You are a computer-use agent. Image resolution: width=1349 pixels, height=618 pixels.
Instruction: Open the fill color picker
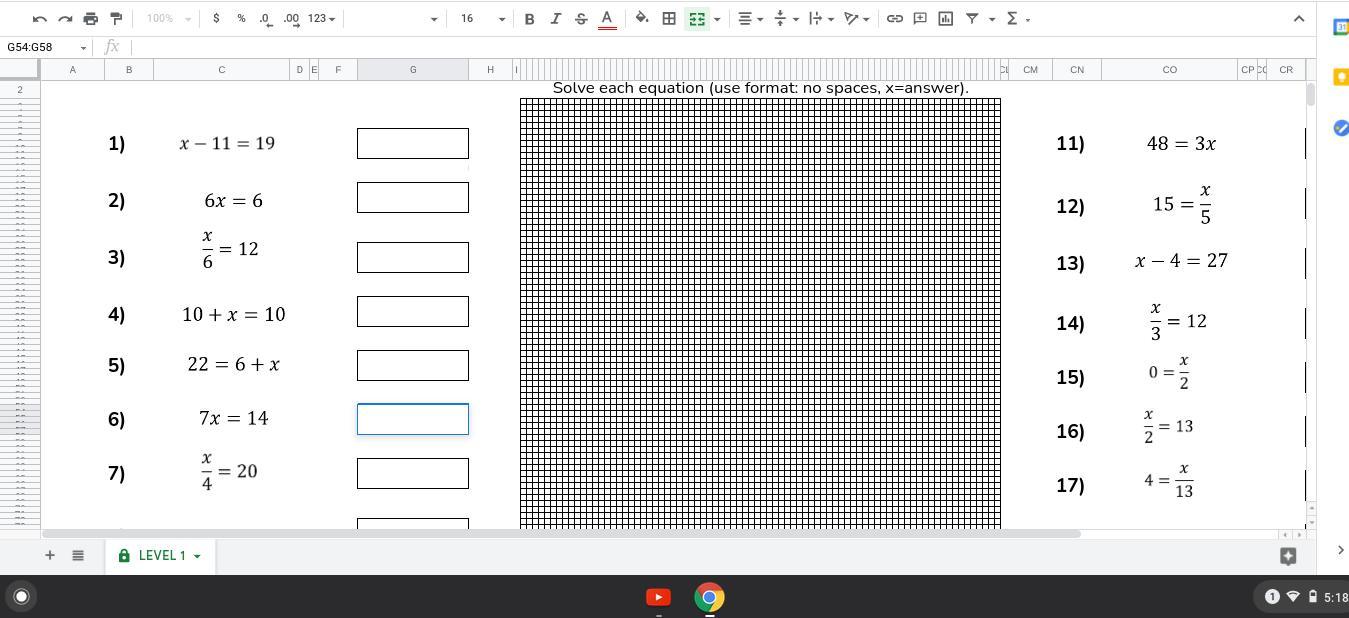pos(642,19)
